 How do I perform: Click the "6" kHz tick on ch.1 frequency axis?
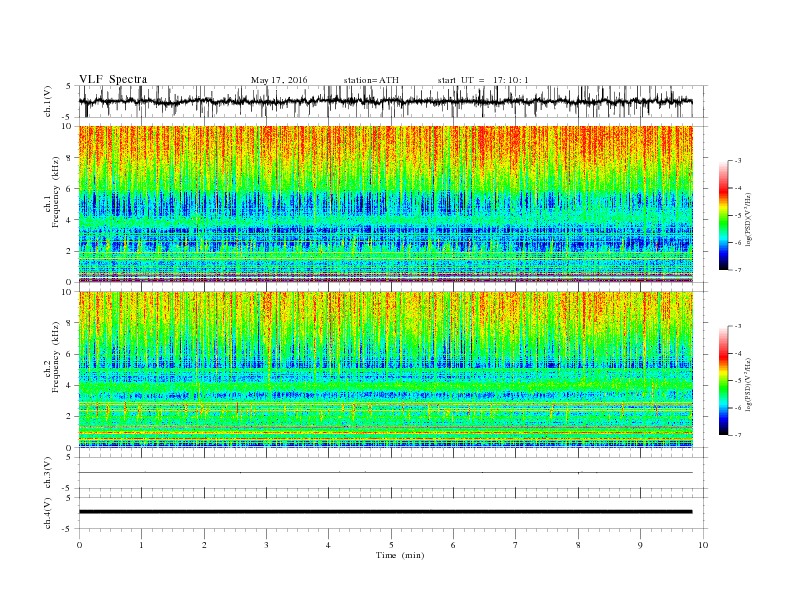pyautogui.click(x=69, y=189)
